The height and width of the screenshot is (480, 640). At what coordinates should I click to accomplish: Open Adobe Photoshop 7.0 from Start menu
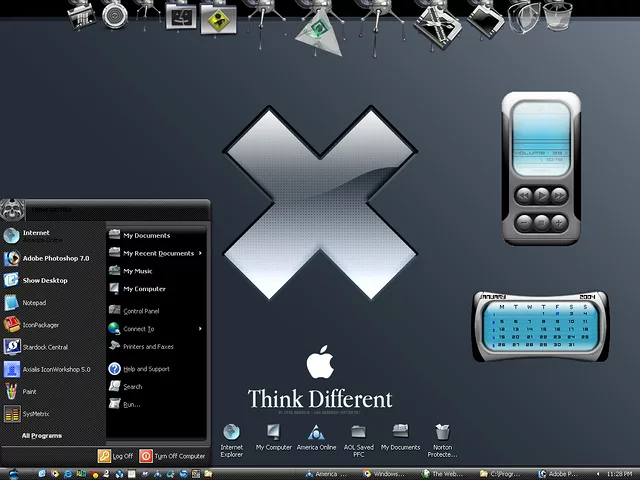coord(55,258)
